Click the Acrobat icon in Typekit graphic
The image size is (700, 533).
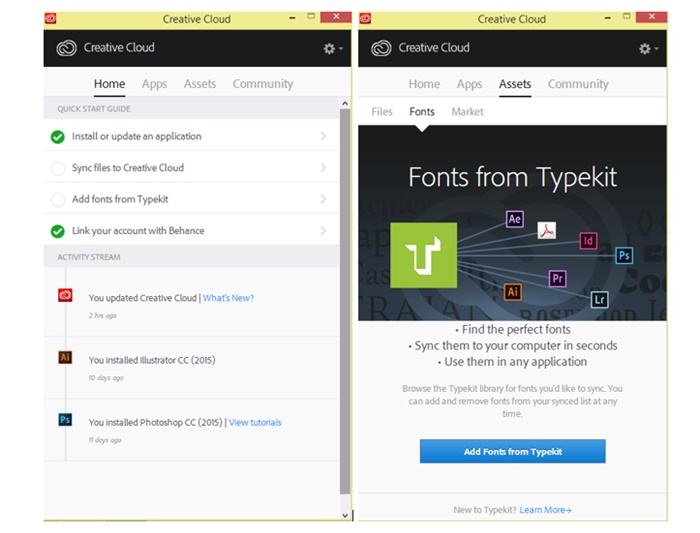[x=546, y=230]
